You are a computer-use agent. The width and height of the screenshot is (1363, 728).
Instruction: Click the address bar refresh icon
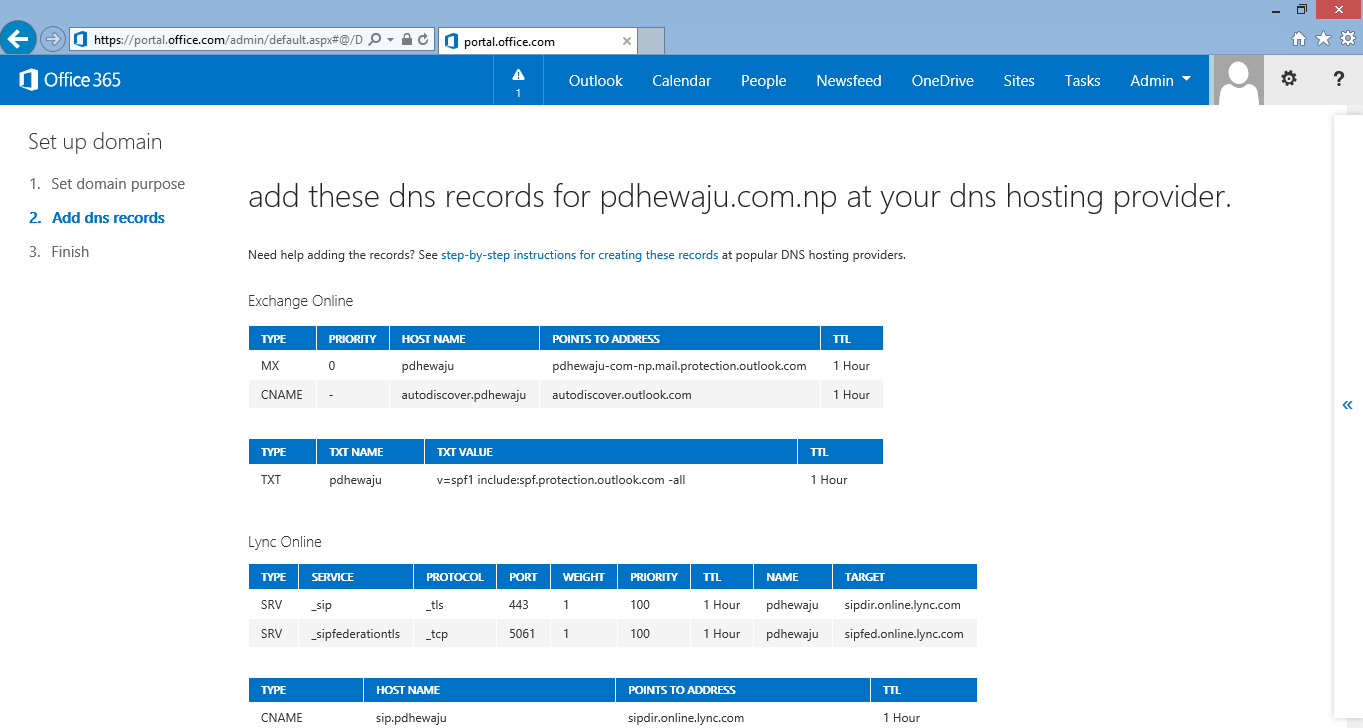coord(423,40)
